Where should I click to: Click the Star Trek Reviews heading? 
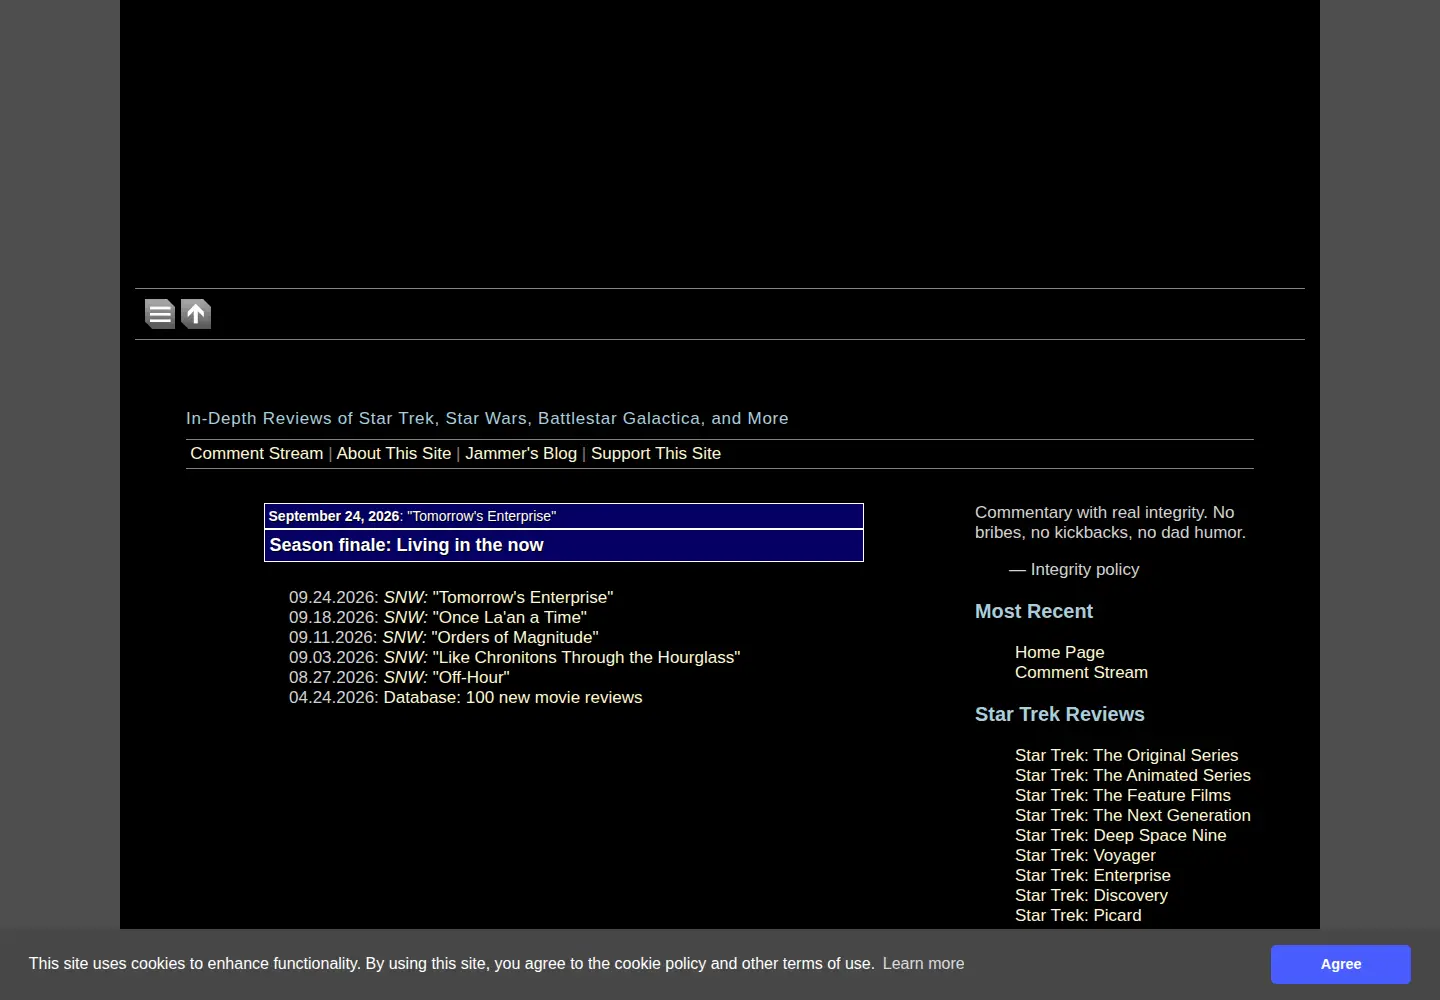(1060, 714)
